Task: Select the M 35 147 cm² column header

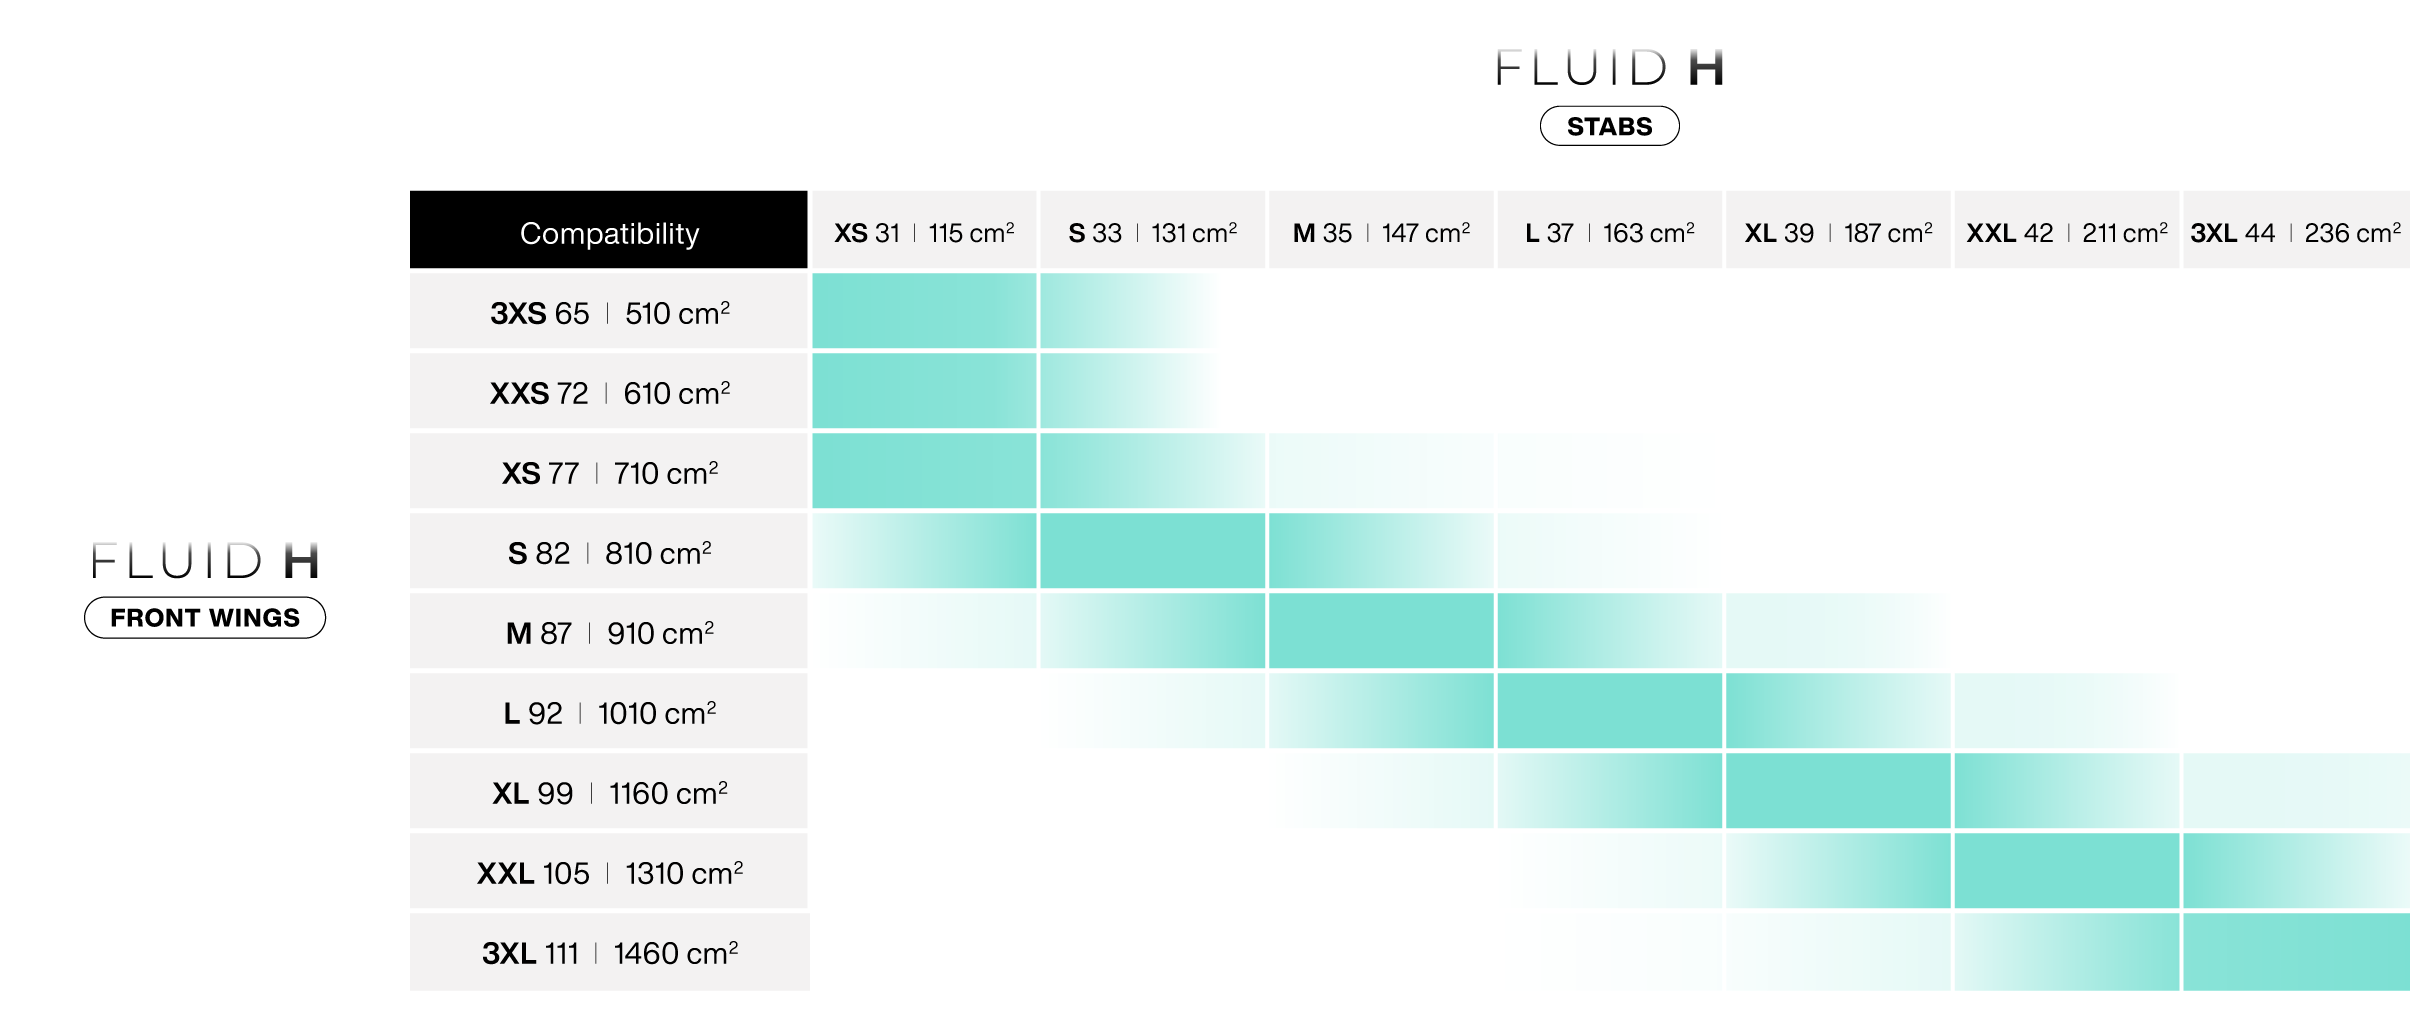Action: pyautogui.click(x=1381, y=230)
